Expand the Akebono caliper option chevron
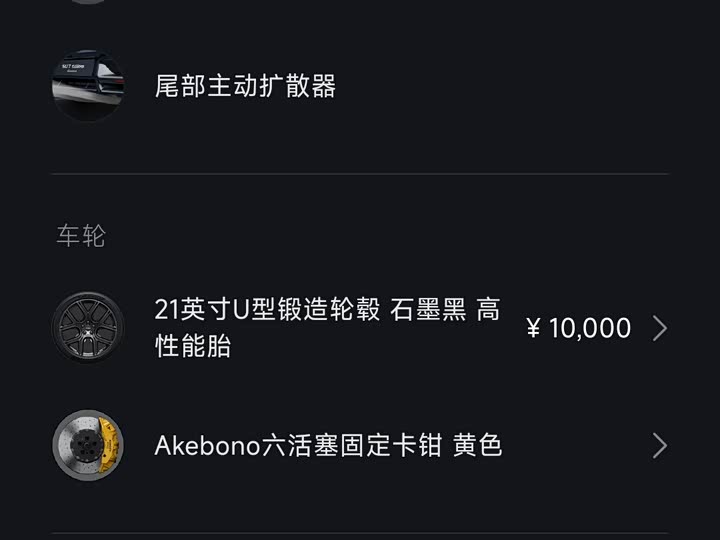The image size is (720, 540). (x=659, y=445)
